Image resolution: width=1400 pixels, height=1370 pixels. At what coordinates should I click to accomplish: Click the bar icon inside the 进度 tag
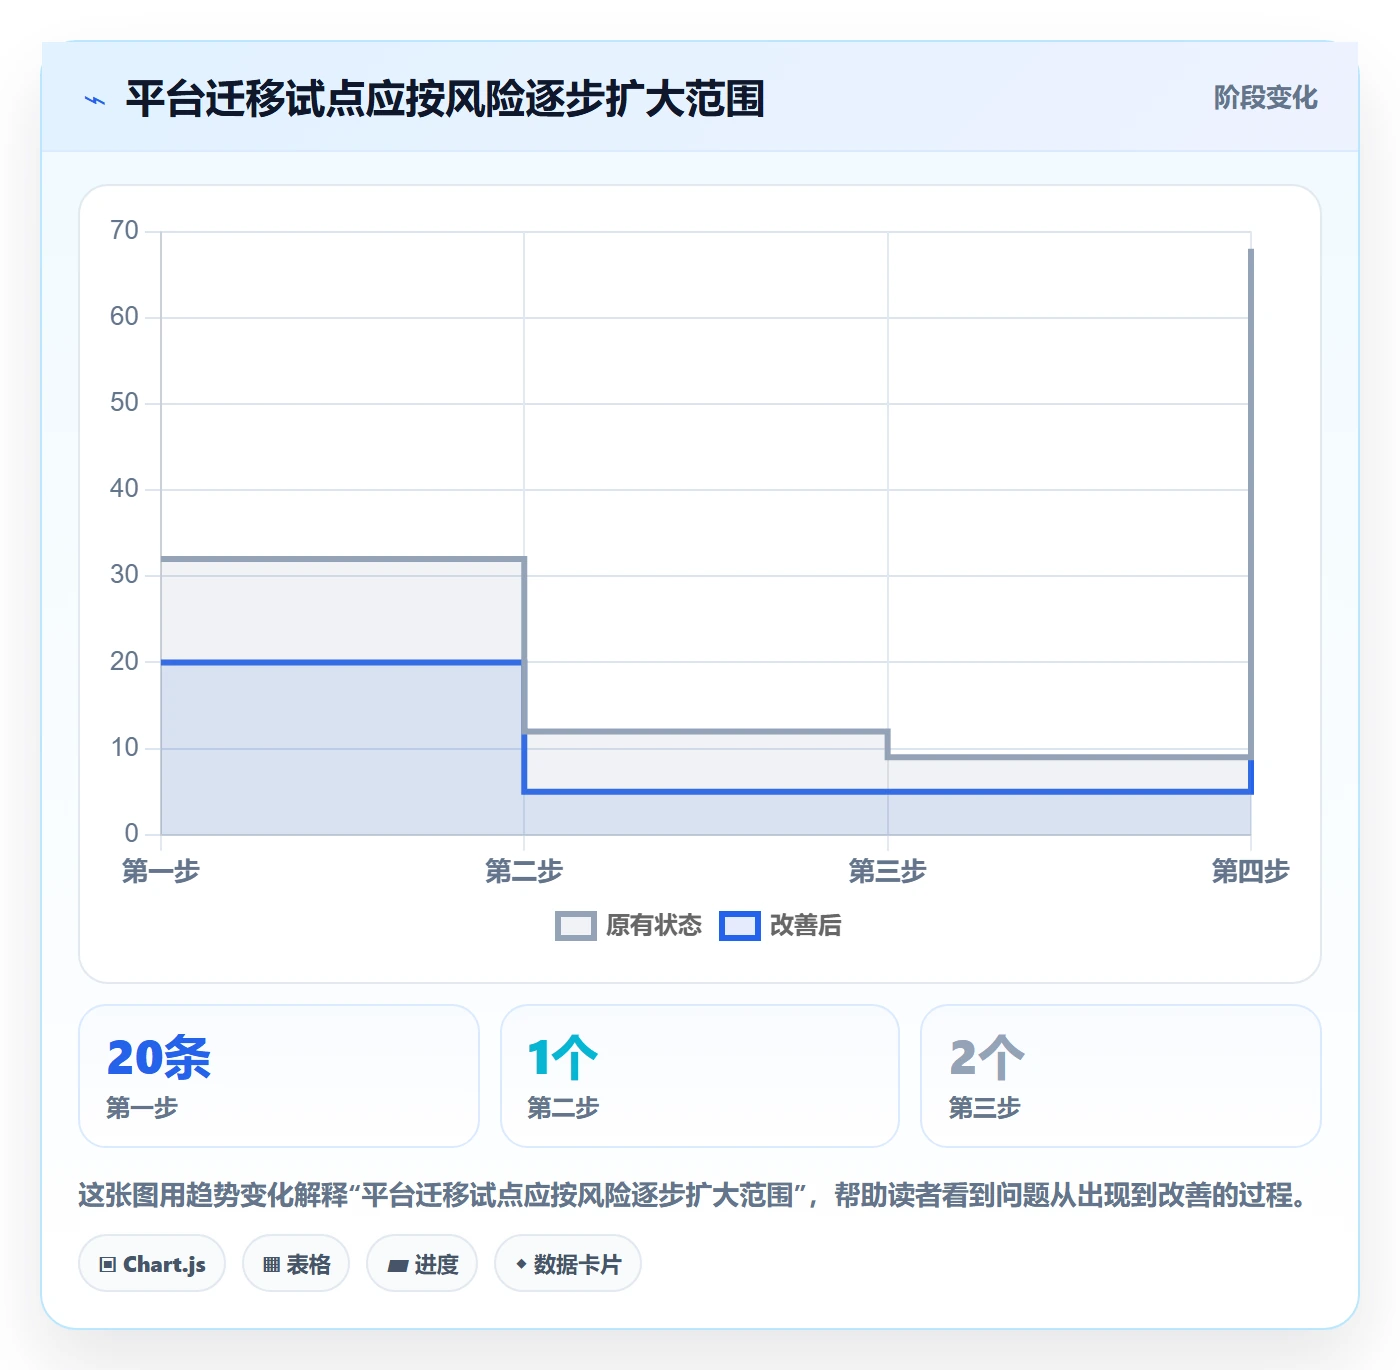pyautogui.click(x=397, y=1266)
